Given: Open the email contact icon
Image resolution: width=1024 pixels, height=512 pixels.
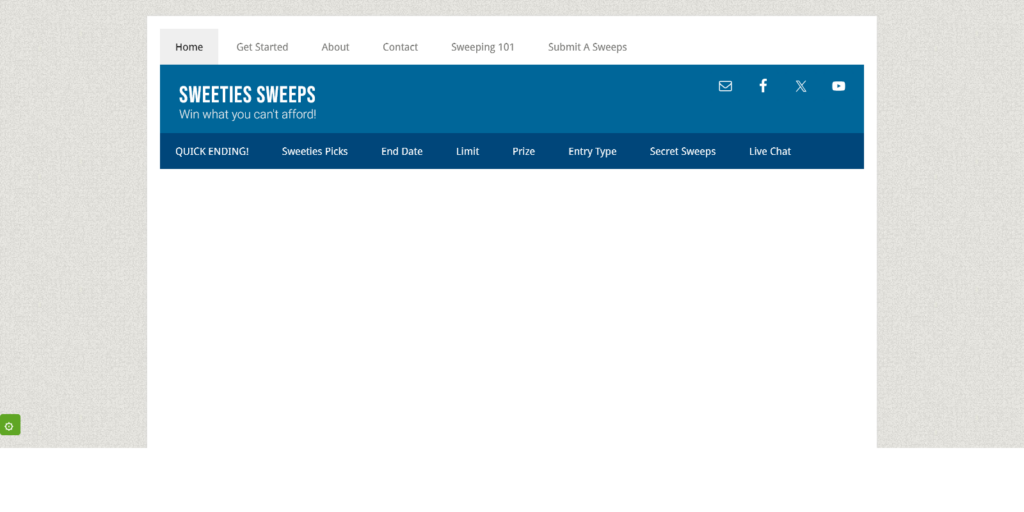Looking at the screenshot, I should pos(725,86).
